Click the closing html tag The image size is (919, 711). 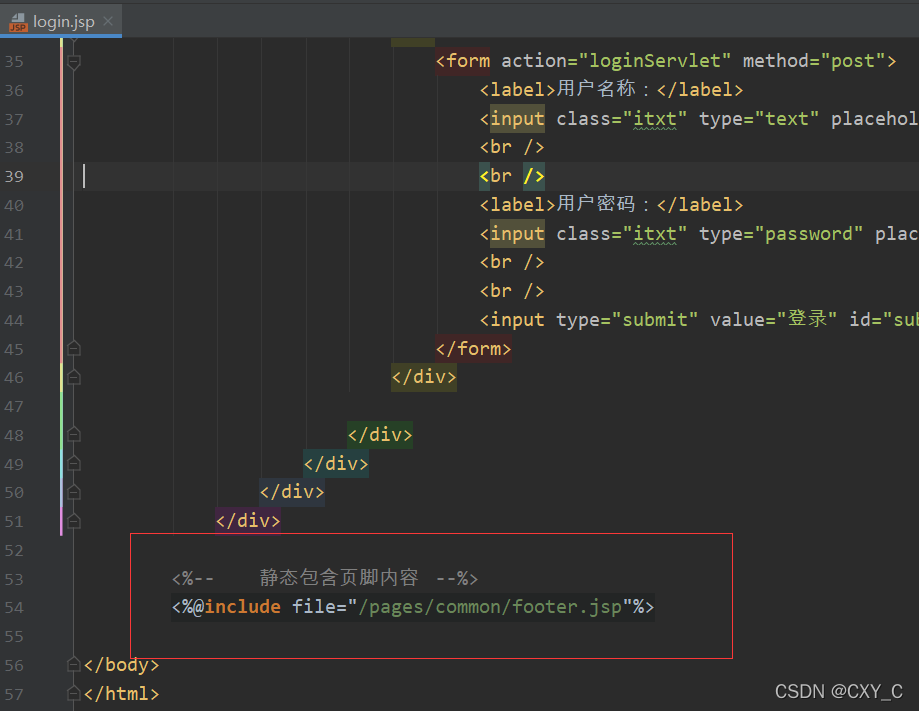pyautogui.click(x=121, y=693)
